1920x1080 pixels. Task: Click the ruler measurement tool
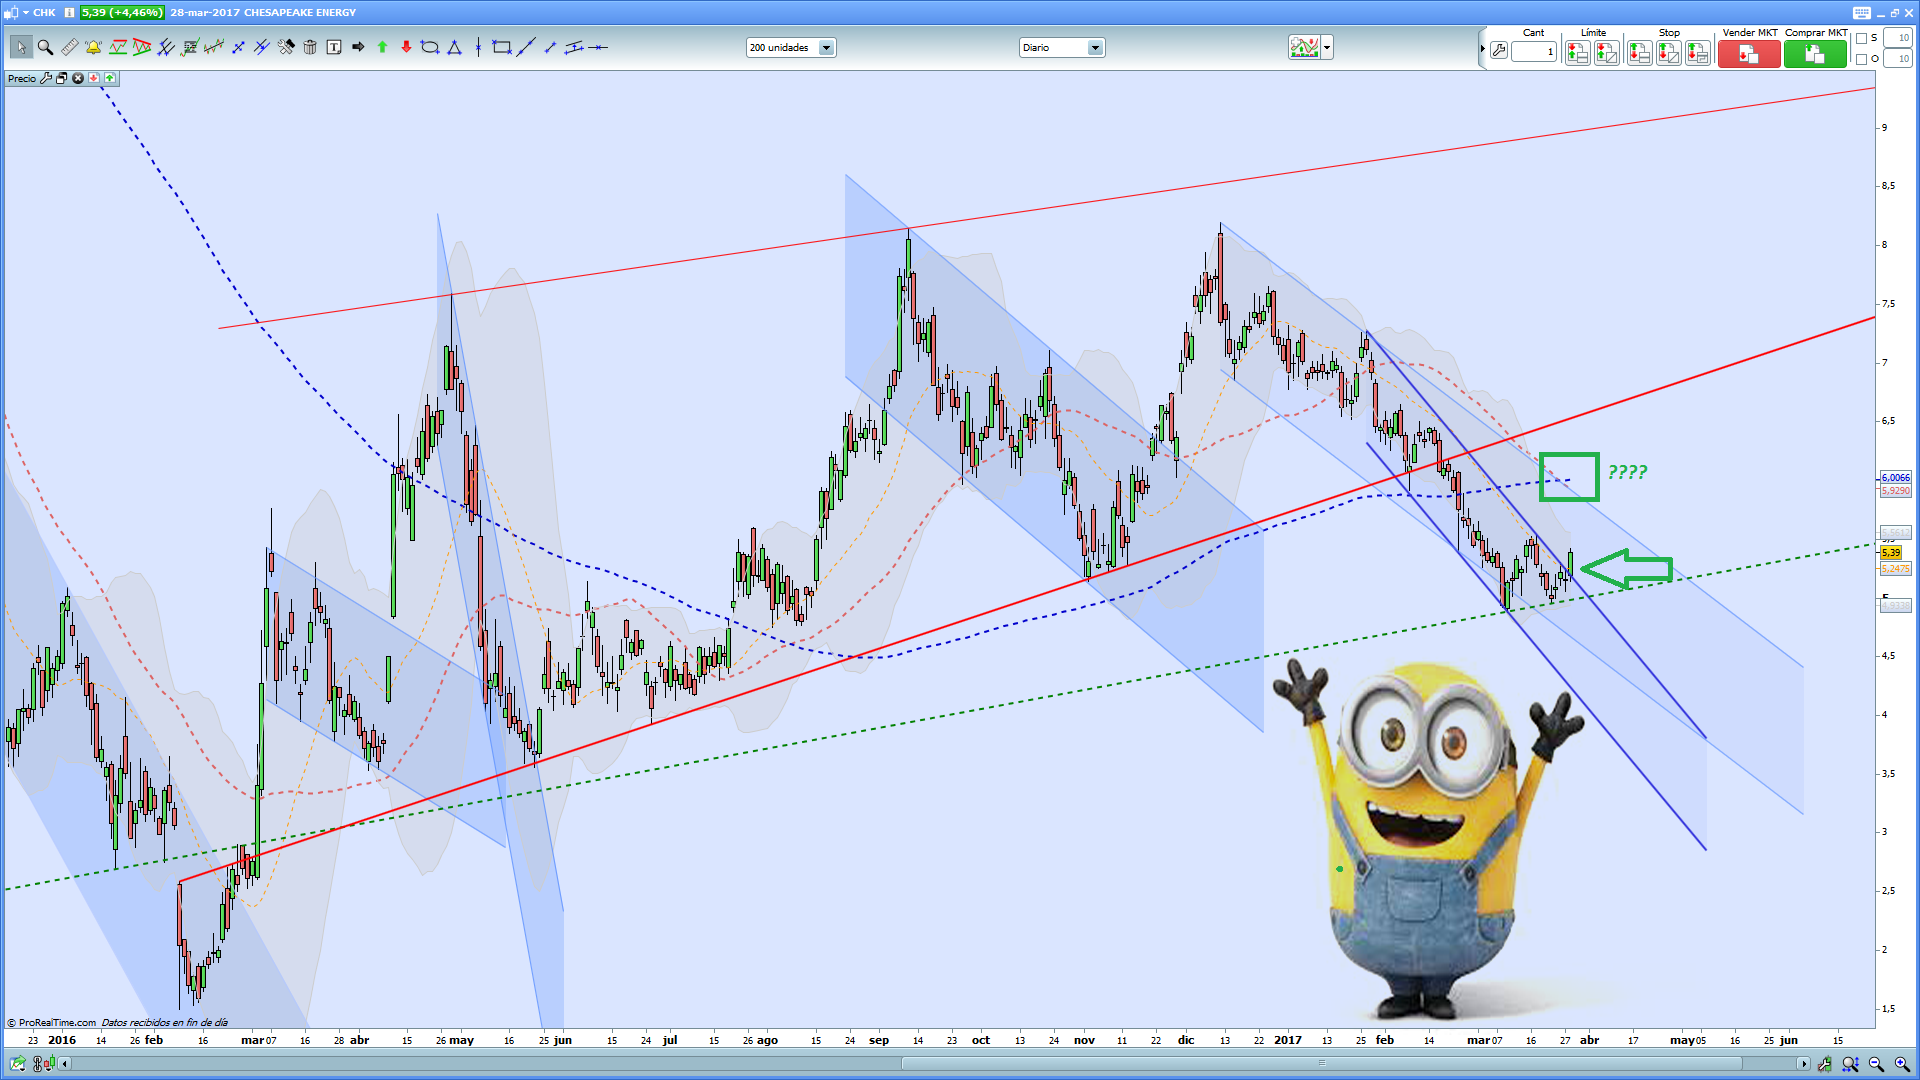point(69,47)
